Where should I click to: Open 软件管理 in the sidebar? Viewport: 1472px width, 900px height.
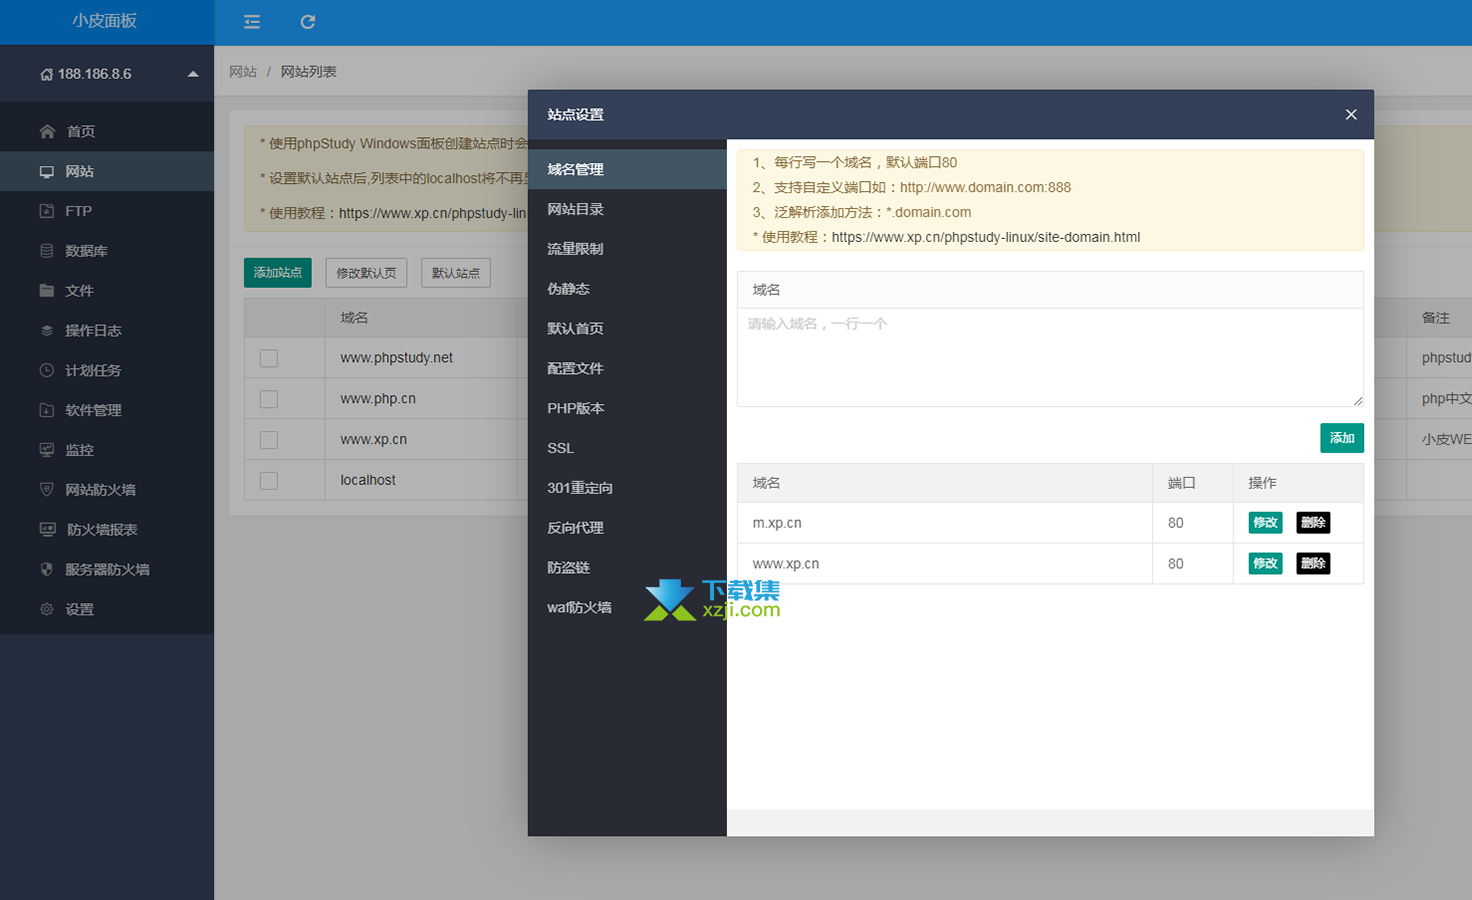[107, 410]
